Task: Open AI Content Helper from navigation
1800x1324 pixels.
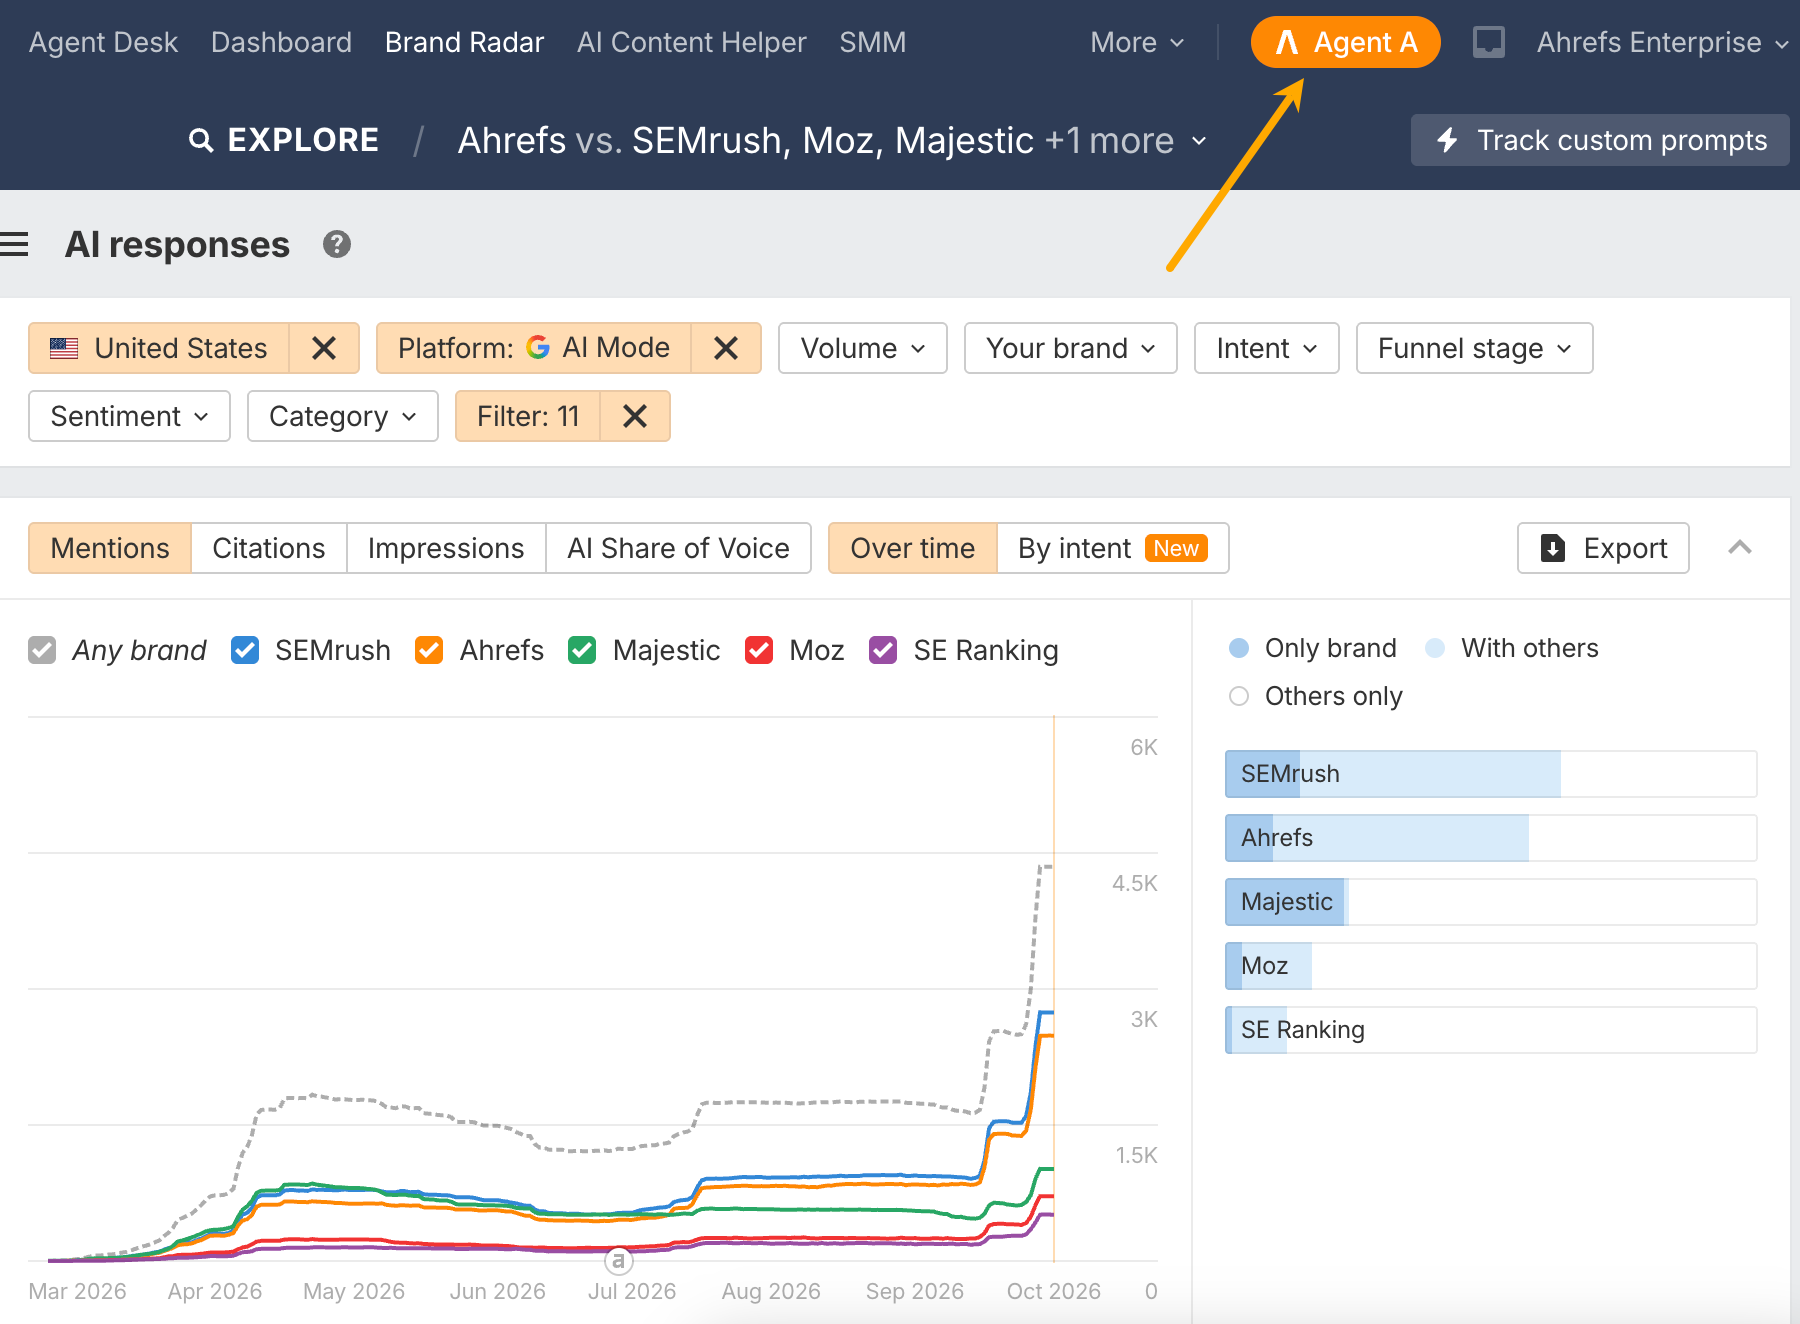Action: point(691,42)
